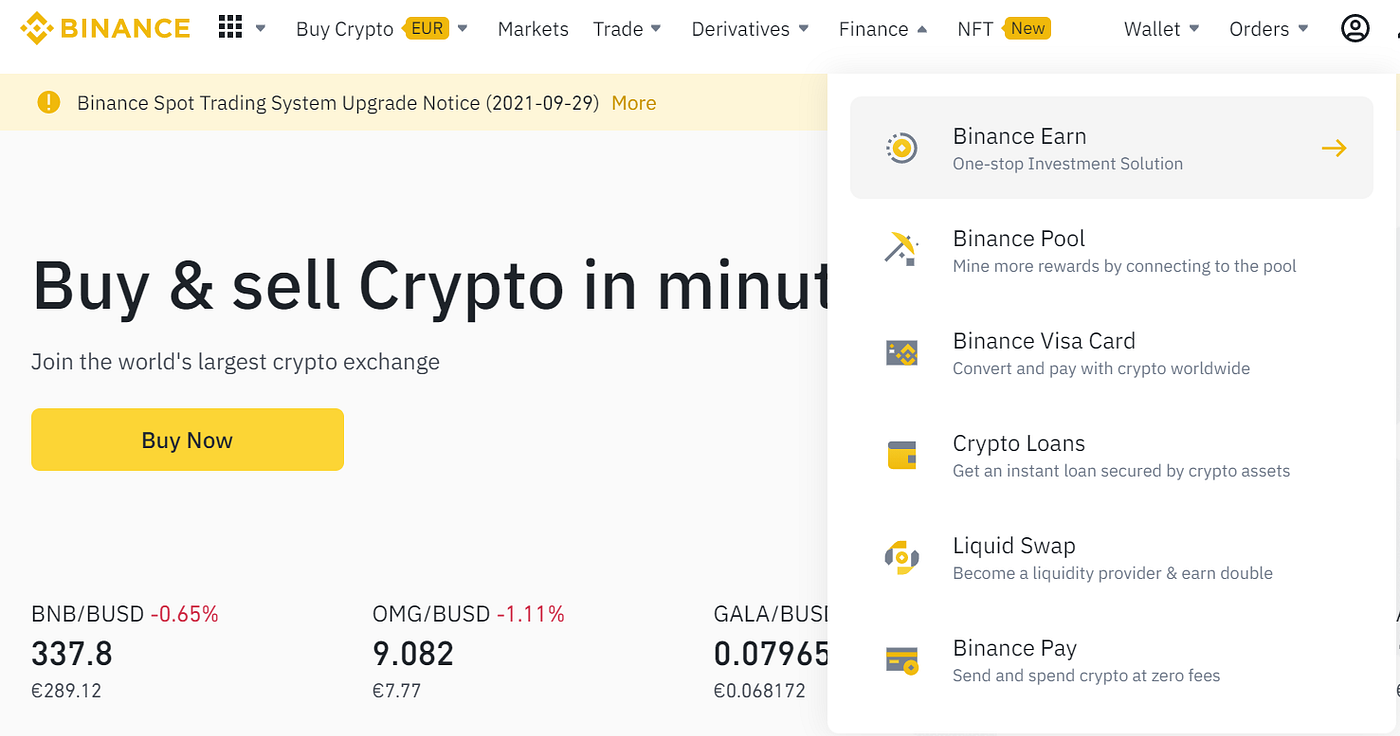Expand the Wallet dropdown arrow
Screen dimensions: 1400x736
(x=1194, y=29)
